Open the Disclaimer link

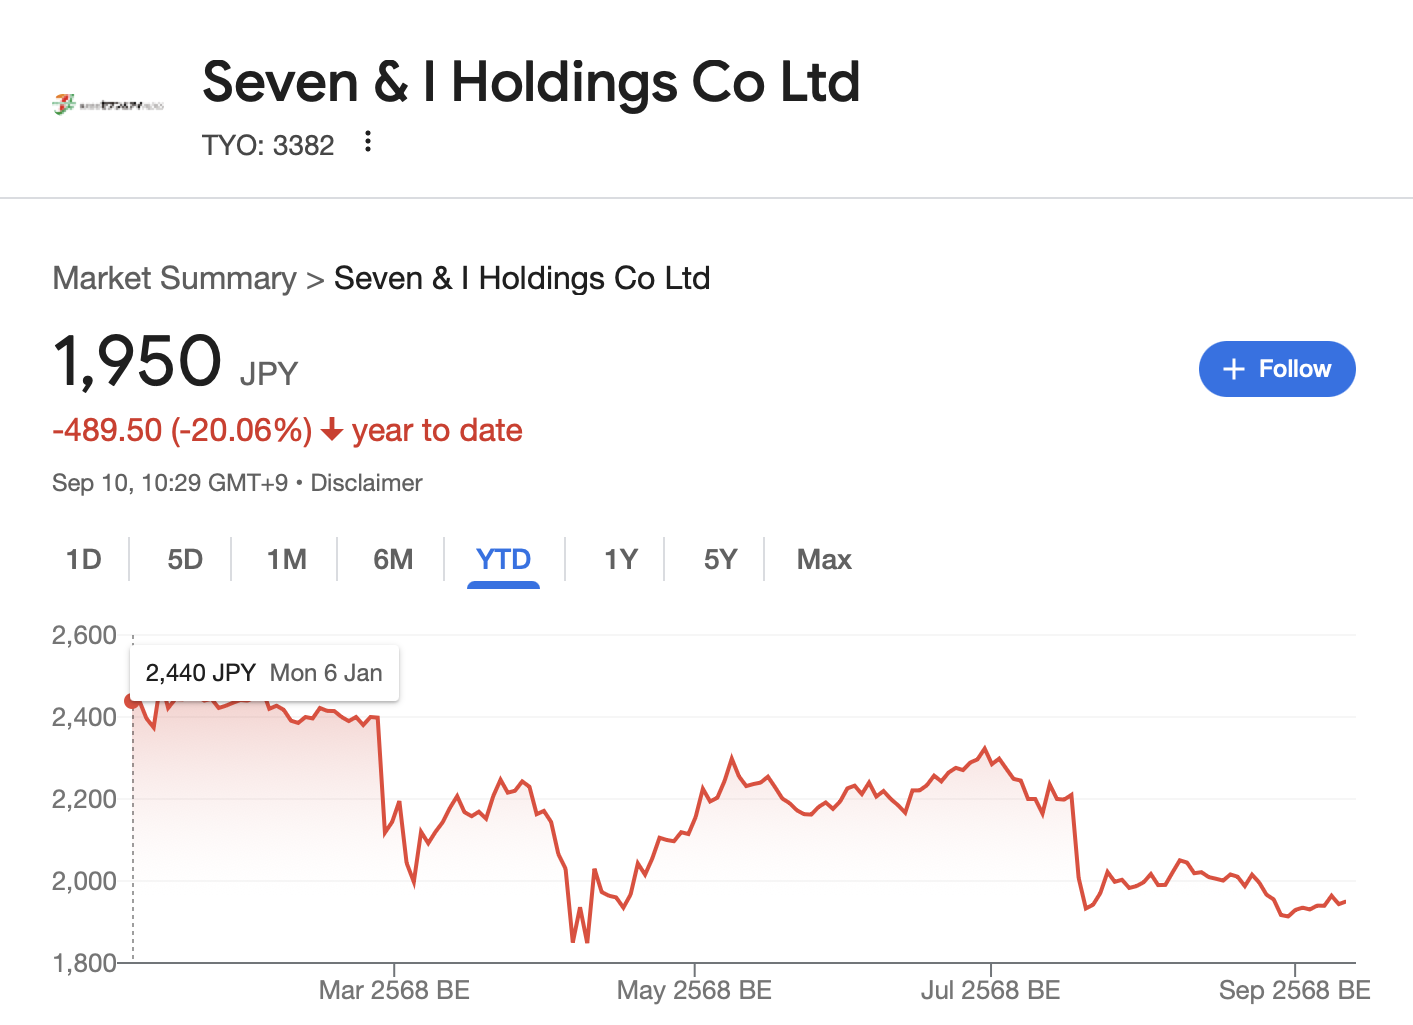[x=366, y=483]
